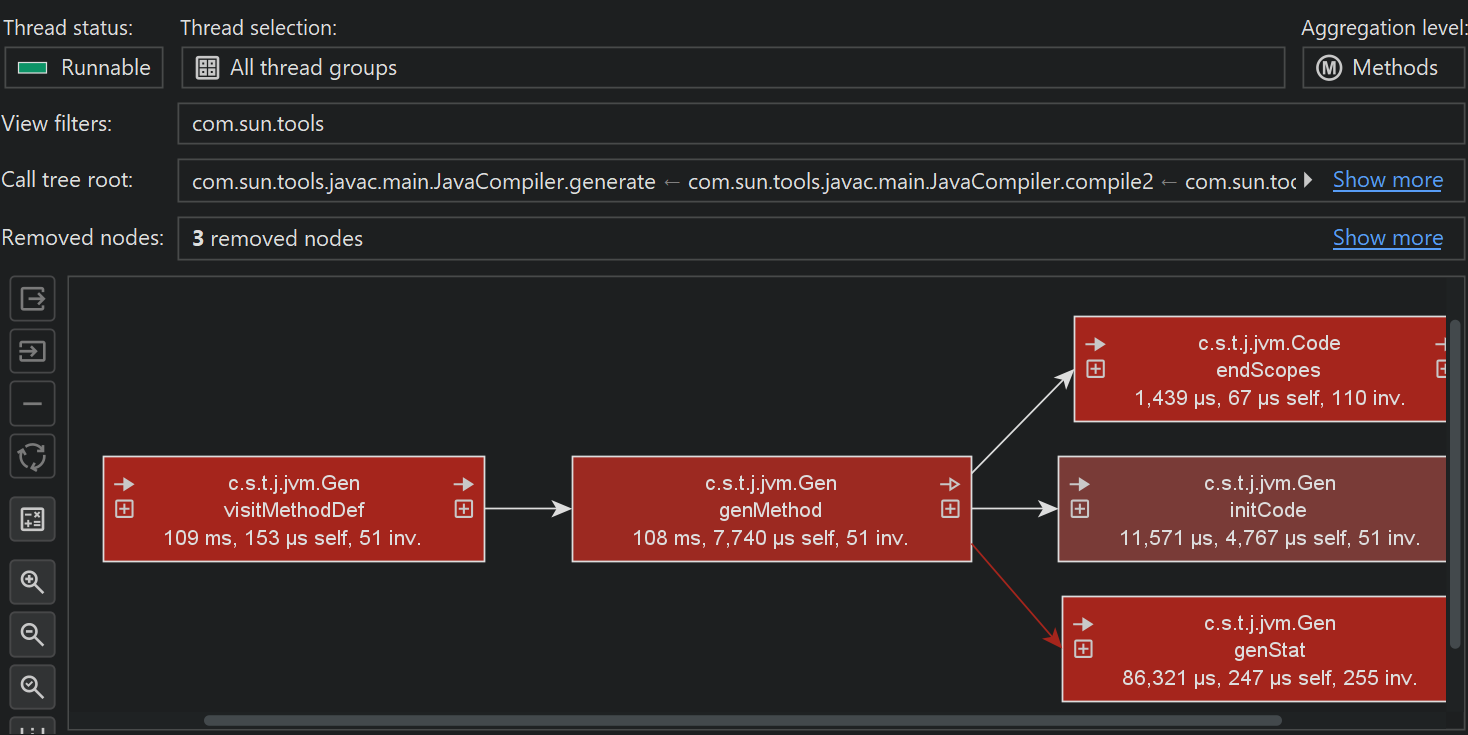
Task: Expand the plus box on genStat node
Action: (1083, 649)
